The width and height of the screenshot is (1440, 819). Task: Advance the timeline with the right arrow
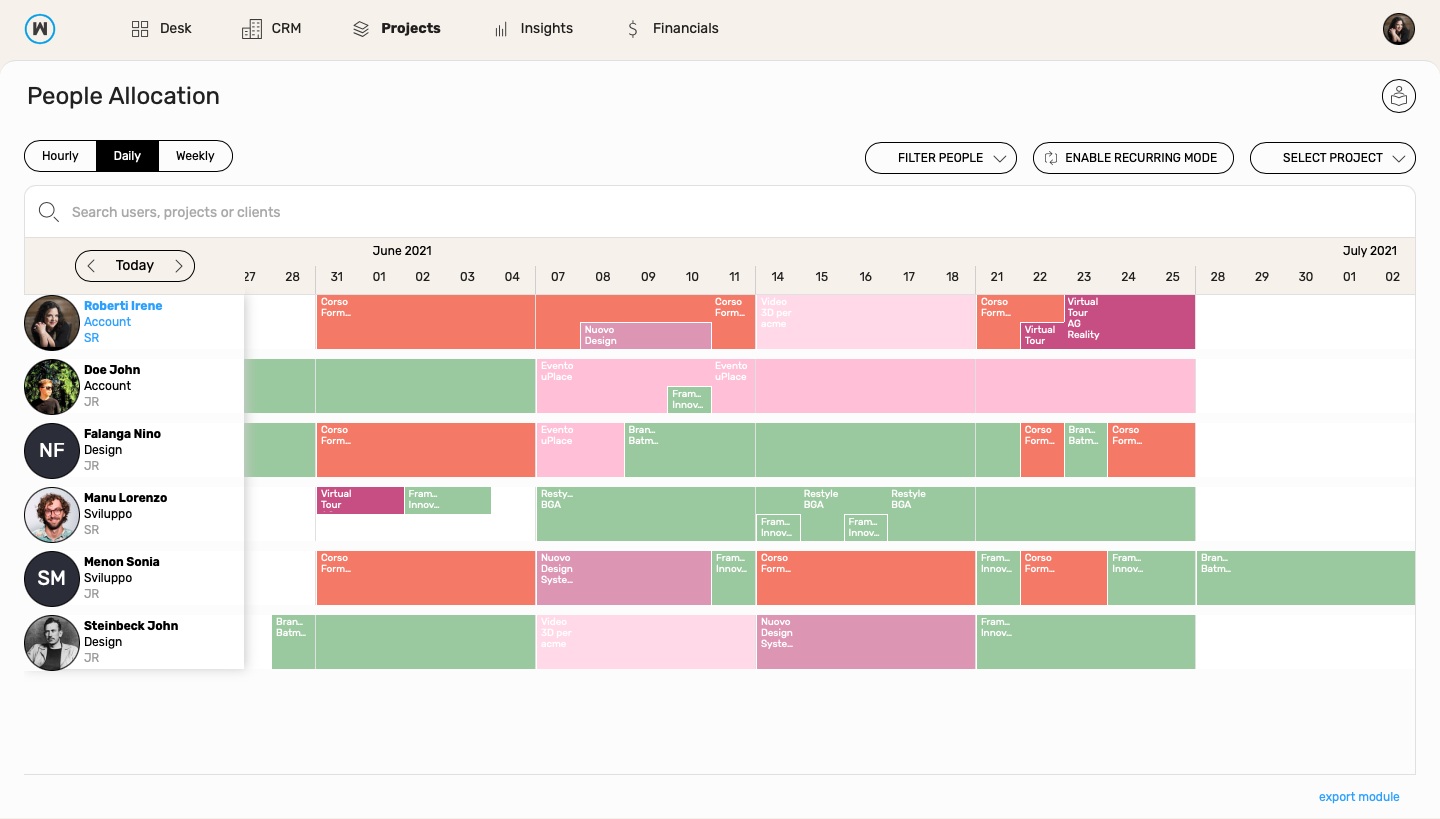(179, 266)
